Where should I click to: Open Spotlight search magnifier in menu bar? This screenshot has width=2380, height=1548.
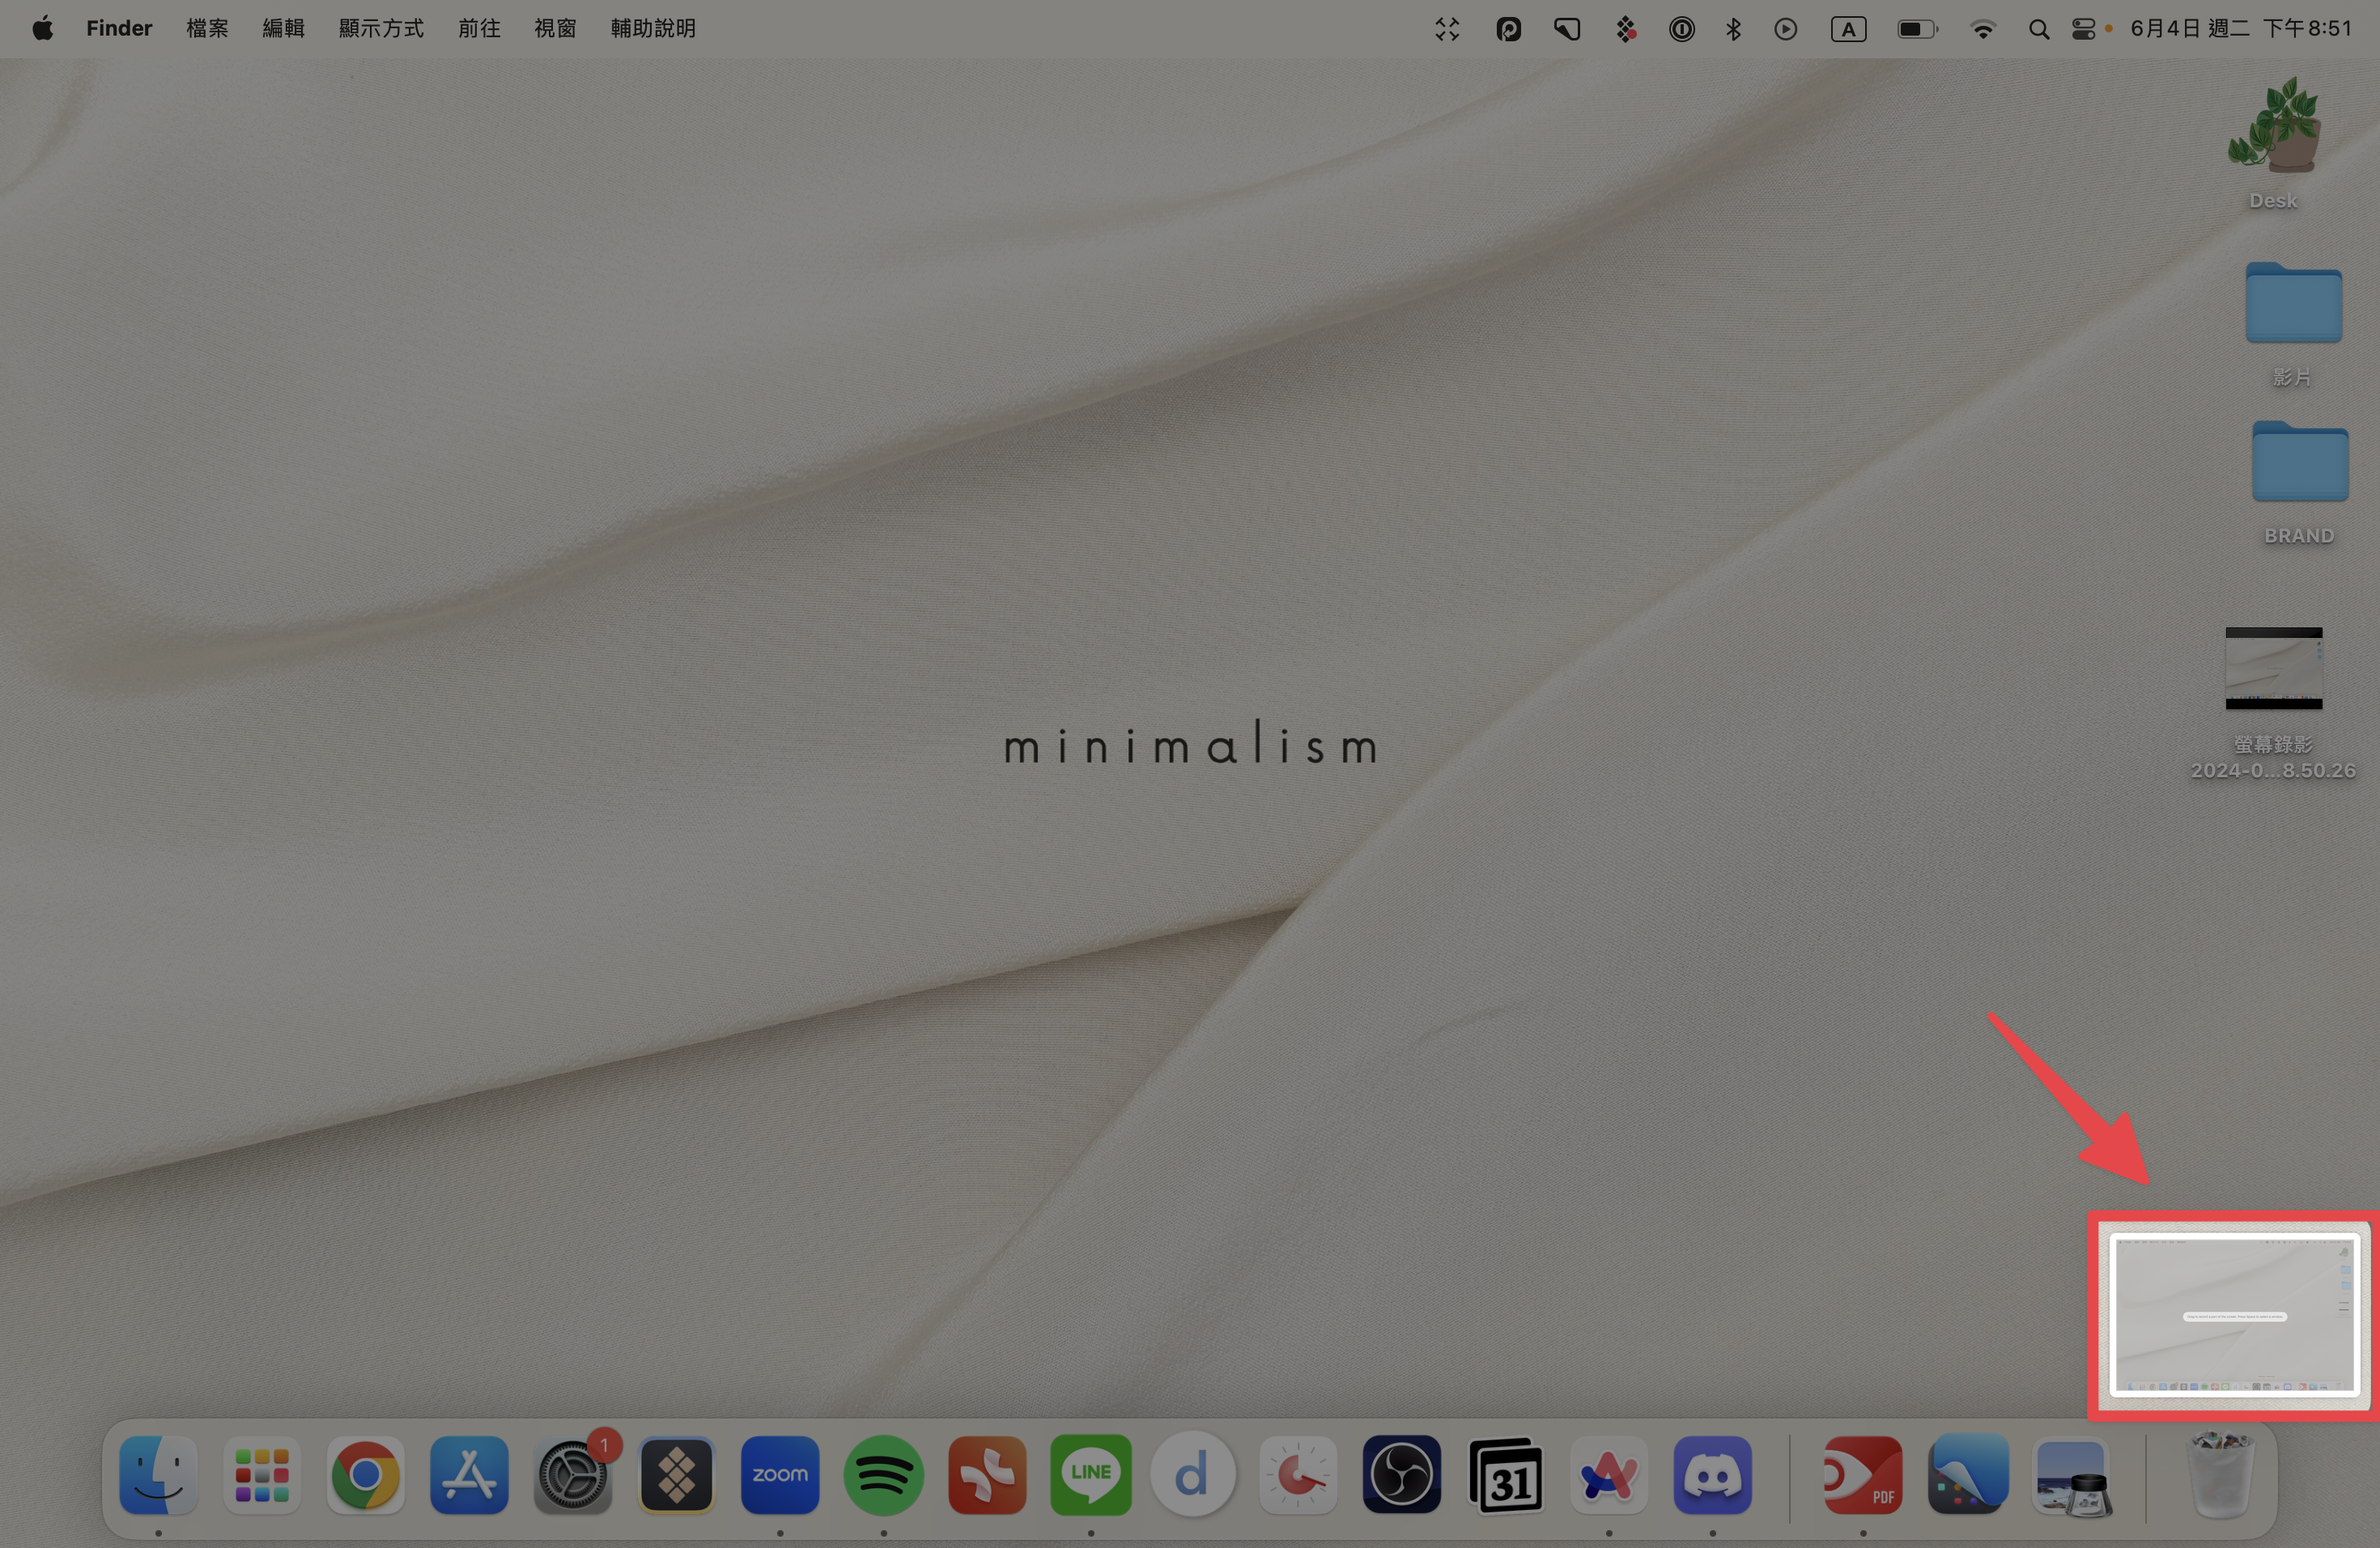[2038, 30]
